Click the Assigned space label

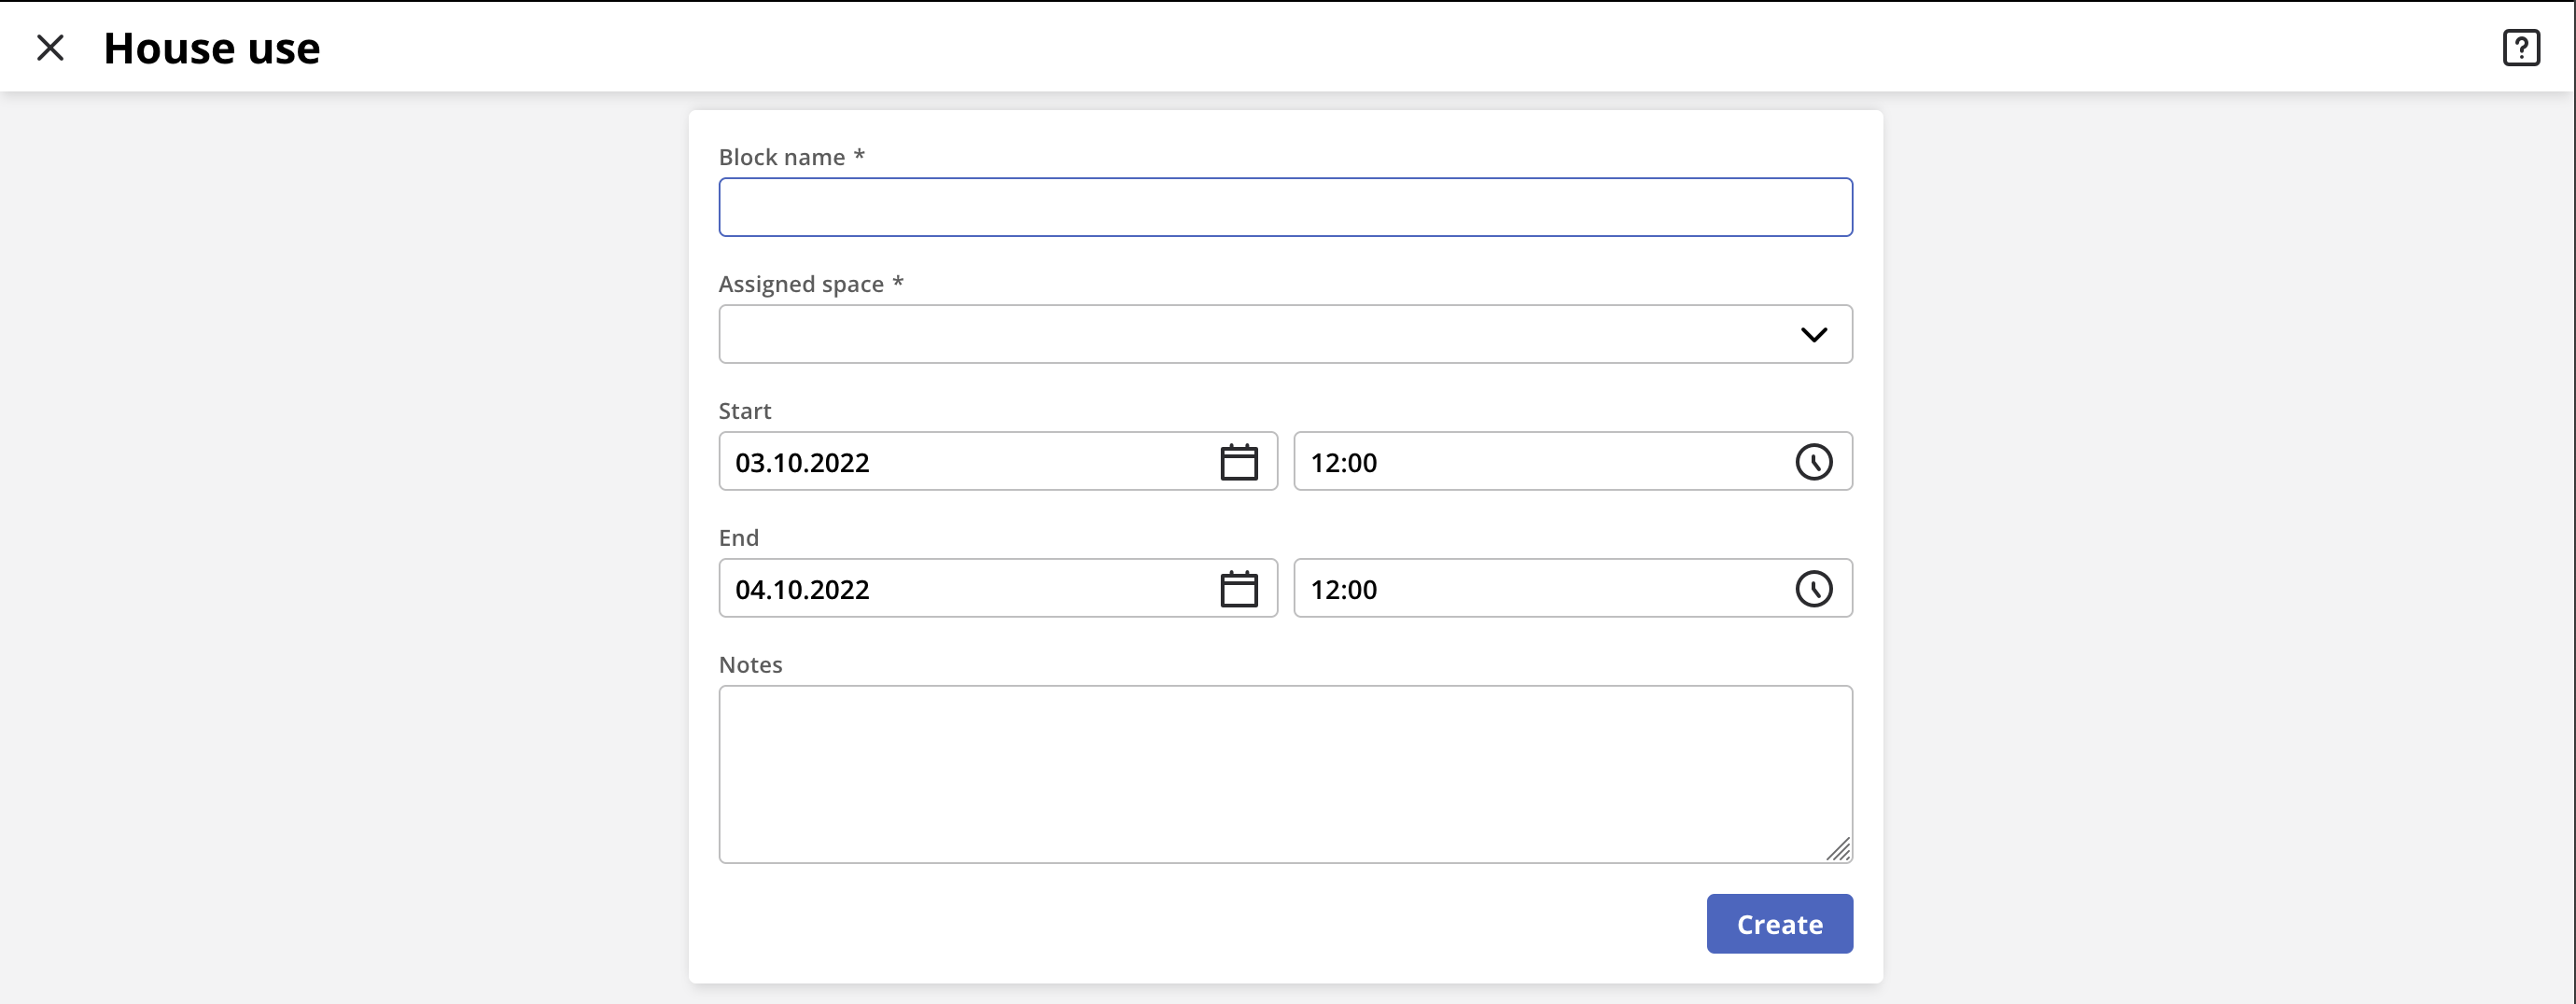tap(800, 284)
